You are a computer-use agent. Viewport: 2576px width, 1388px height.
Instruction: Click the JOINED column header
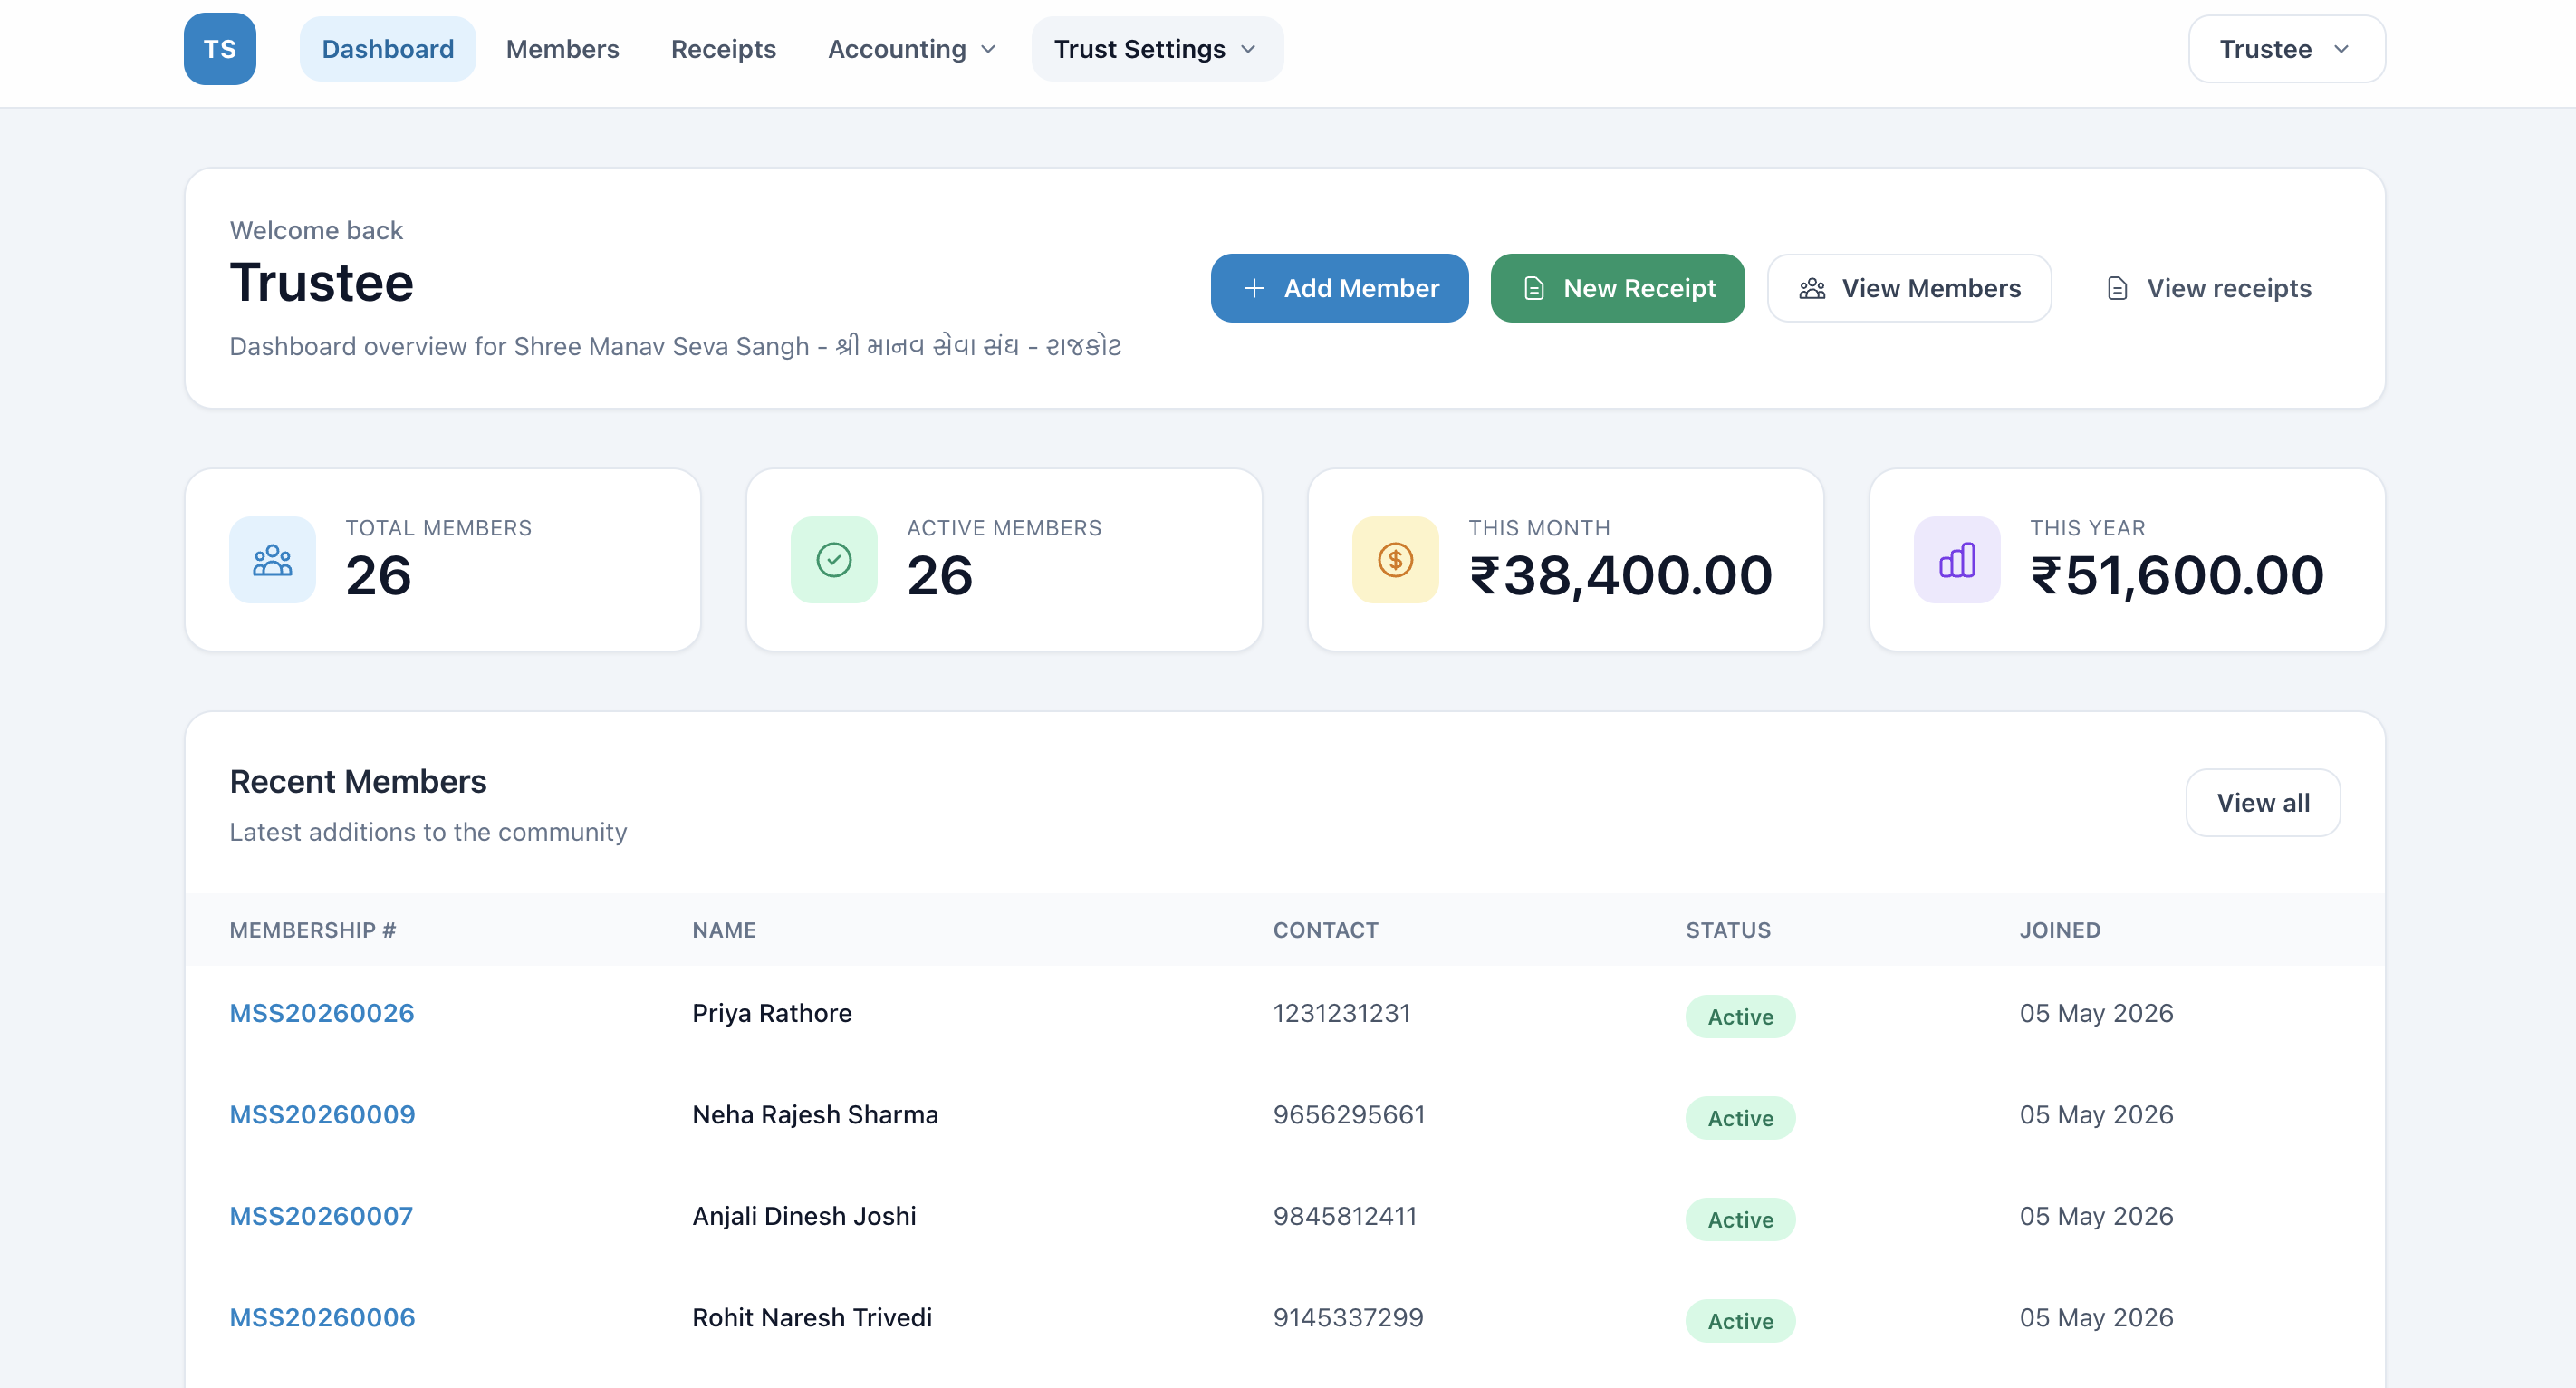[x=2060, y=930]
